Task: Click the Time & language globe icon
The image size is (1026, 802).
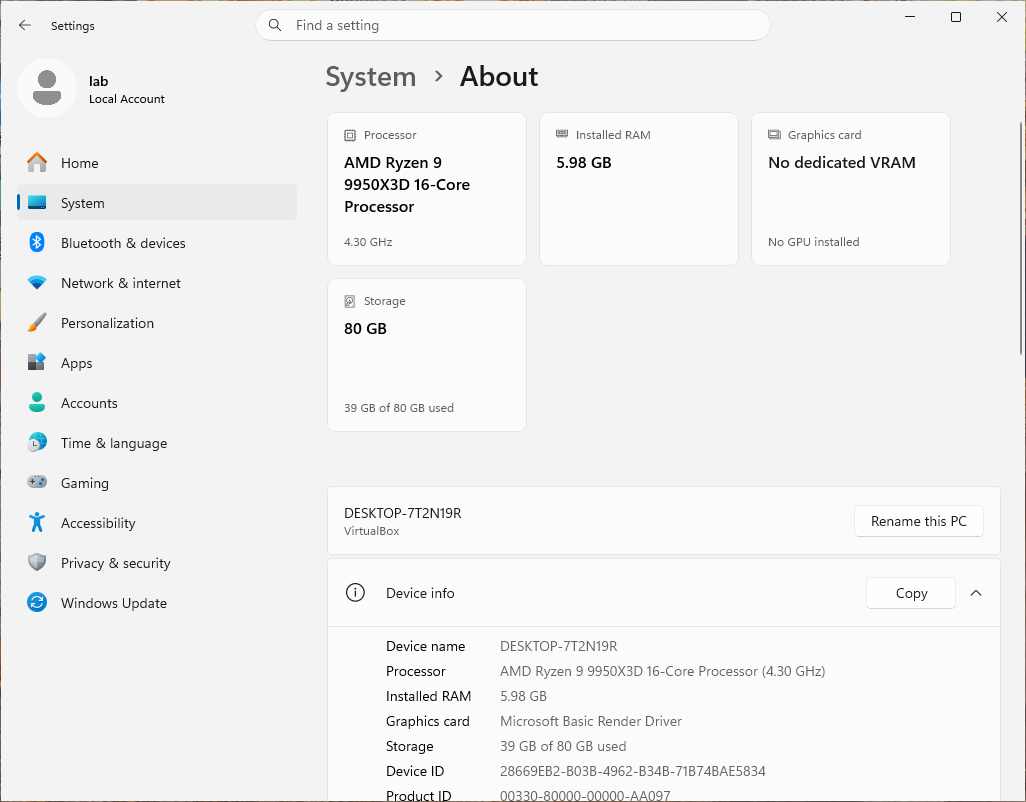Action: pyautogui.click(x=37, y=442)
